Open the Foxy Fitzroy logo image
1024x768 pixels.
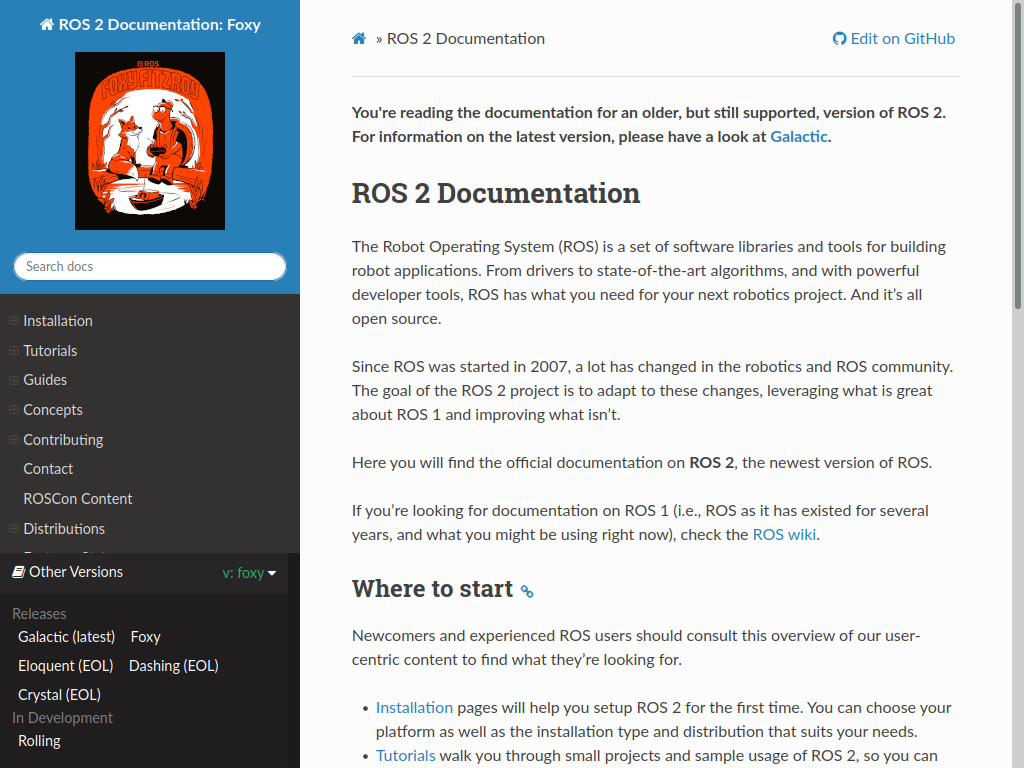point(150,141)
